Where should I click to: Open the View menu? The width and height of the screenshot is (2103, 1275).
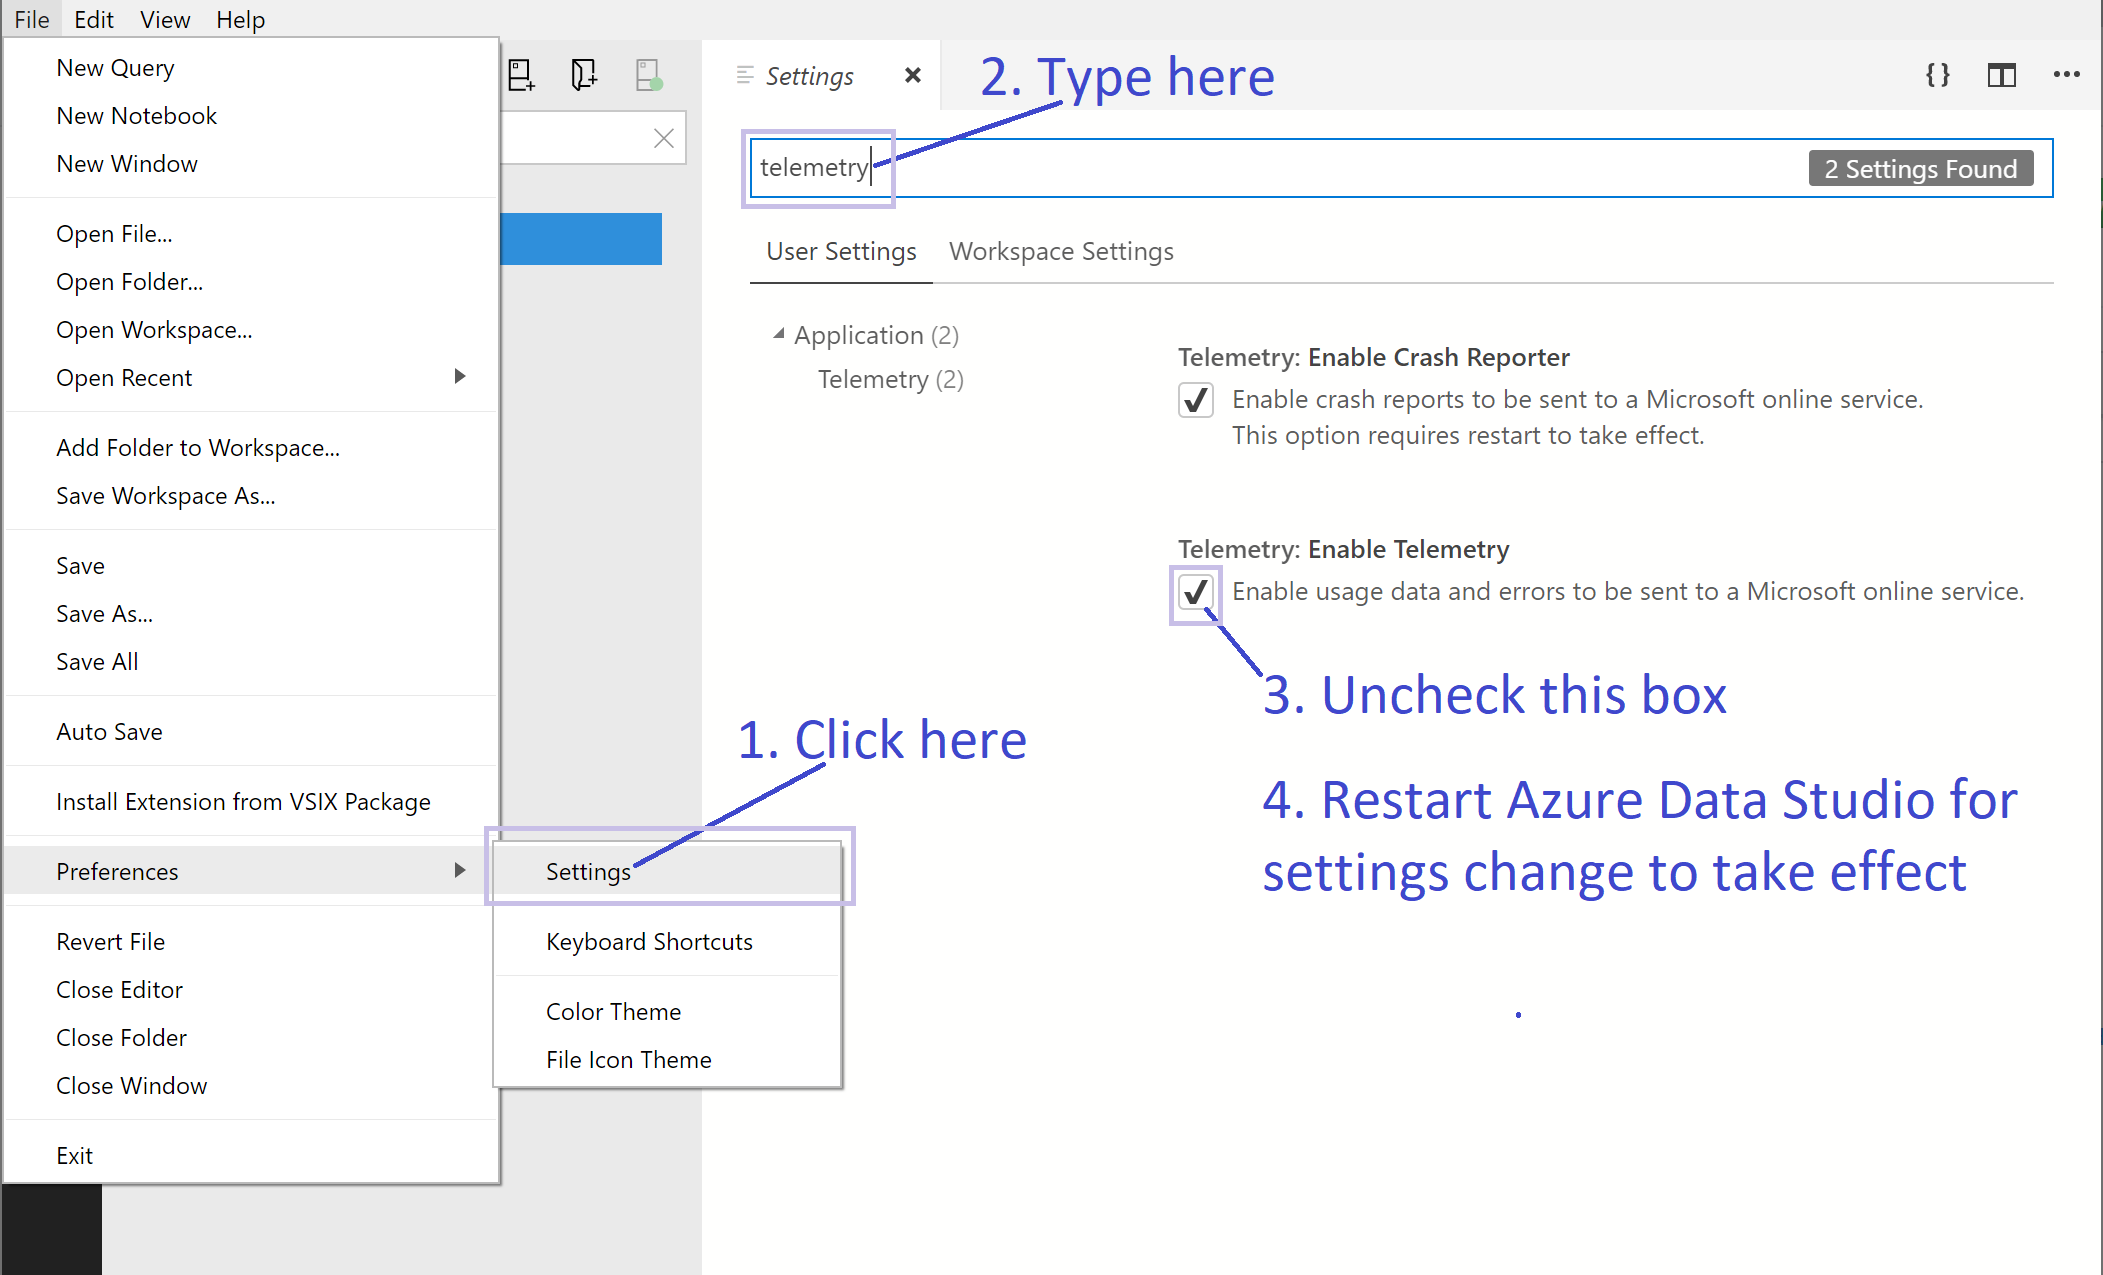(x=165, y=19)
